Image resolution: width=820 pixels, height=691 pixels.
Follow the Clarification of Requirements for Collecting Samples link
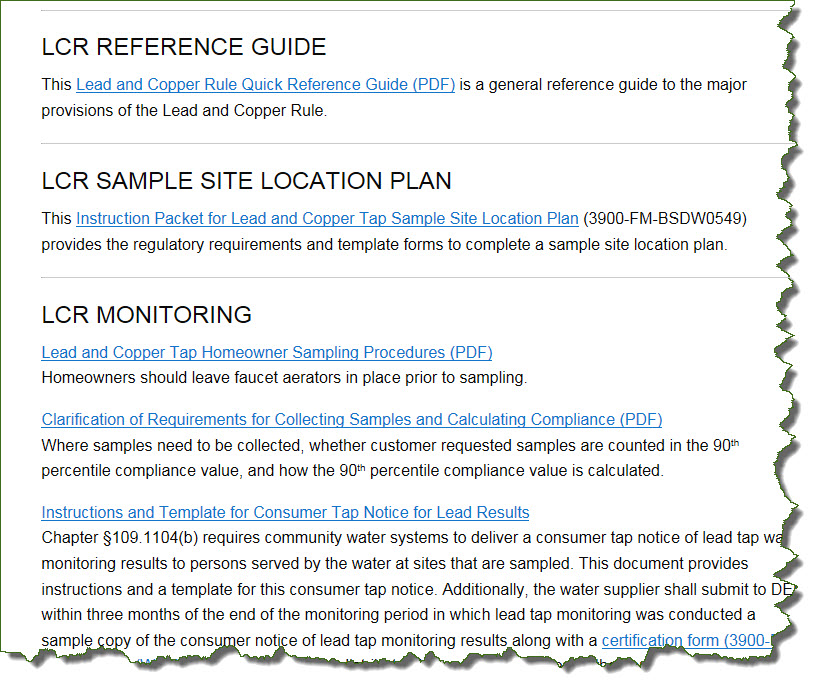coord(351,419)
